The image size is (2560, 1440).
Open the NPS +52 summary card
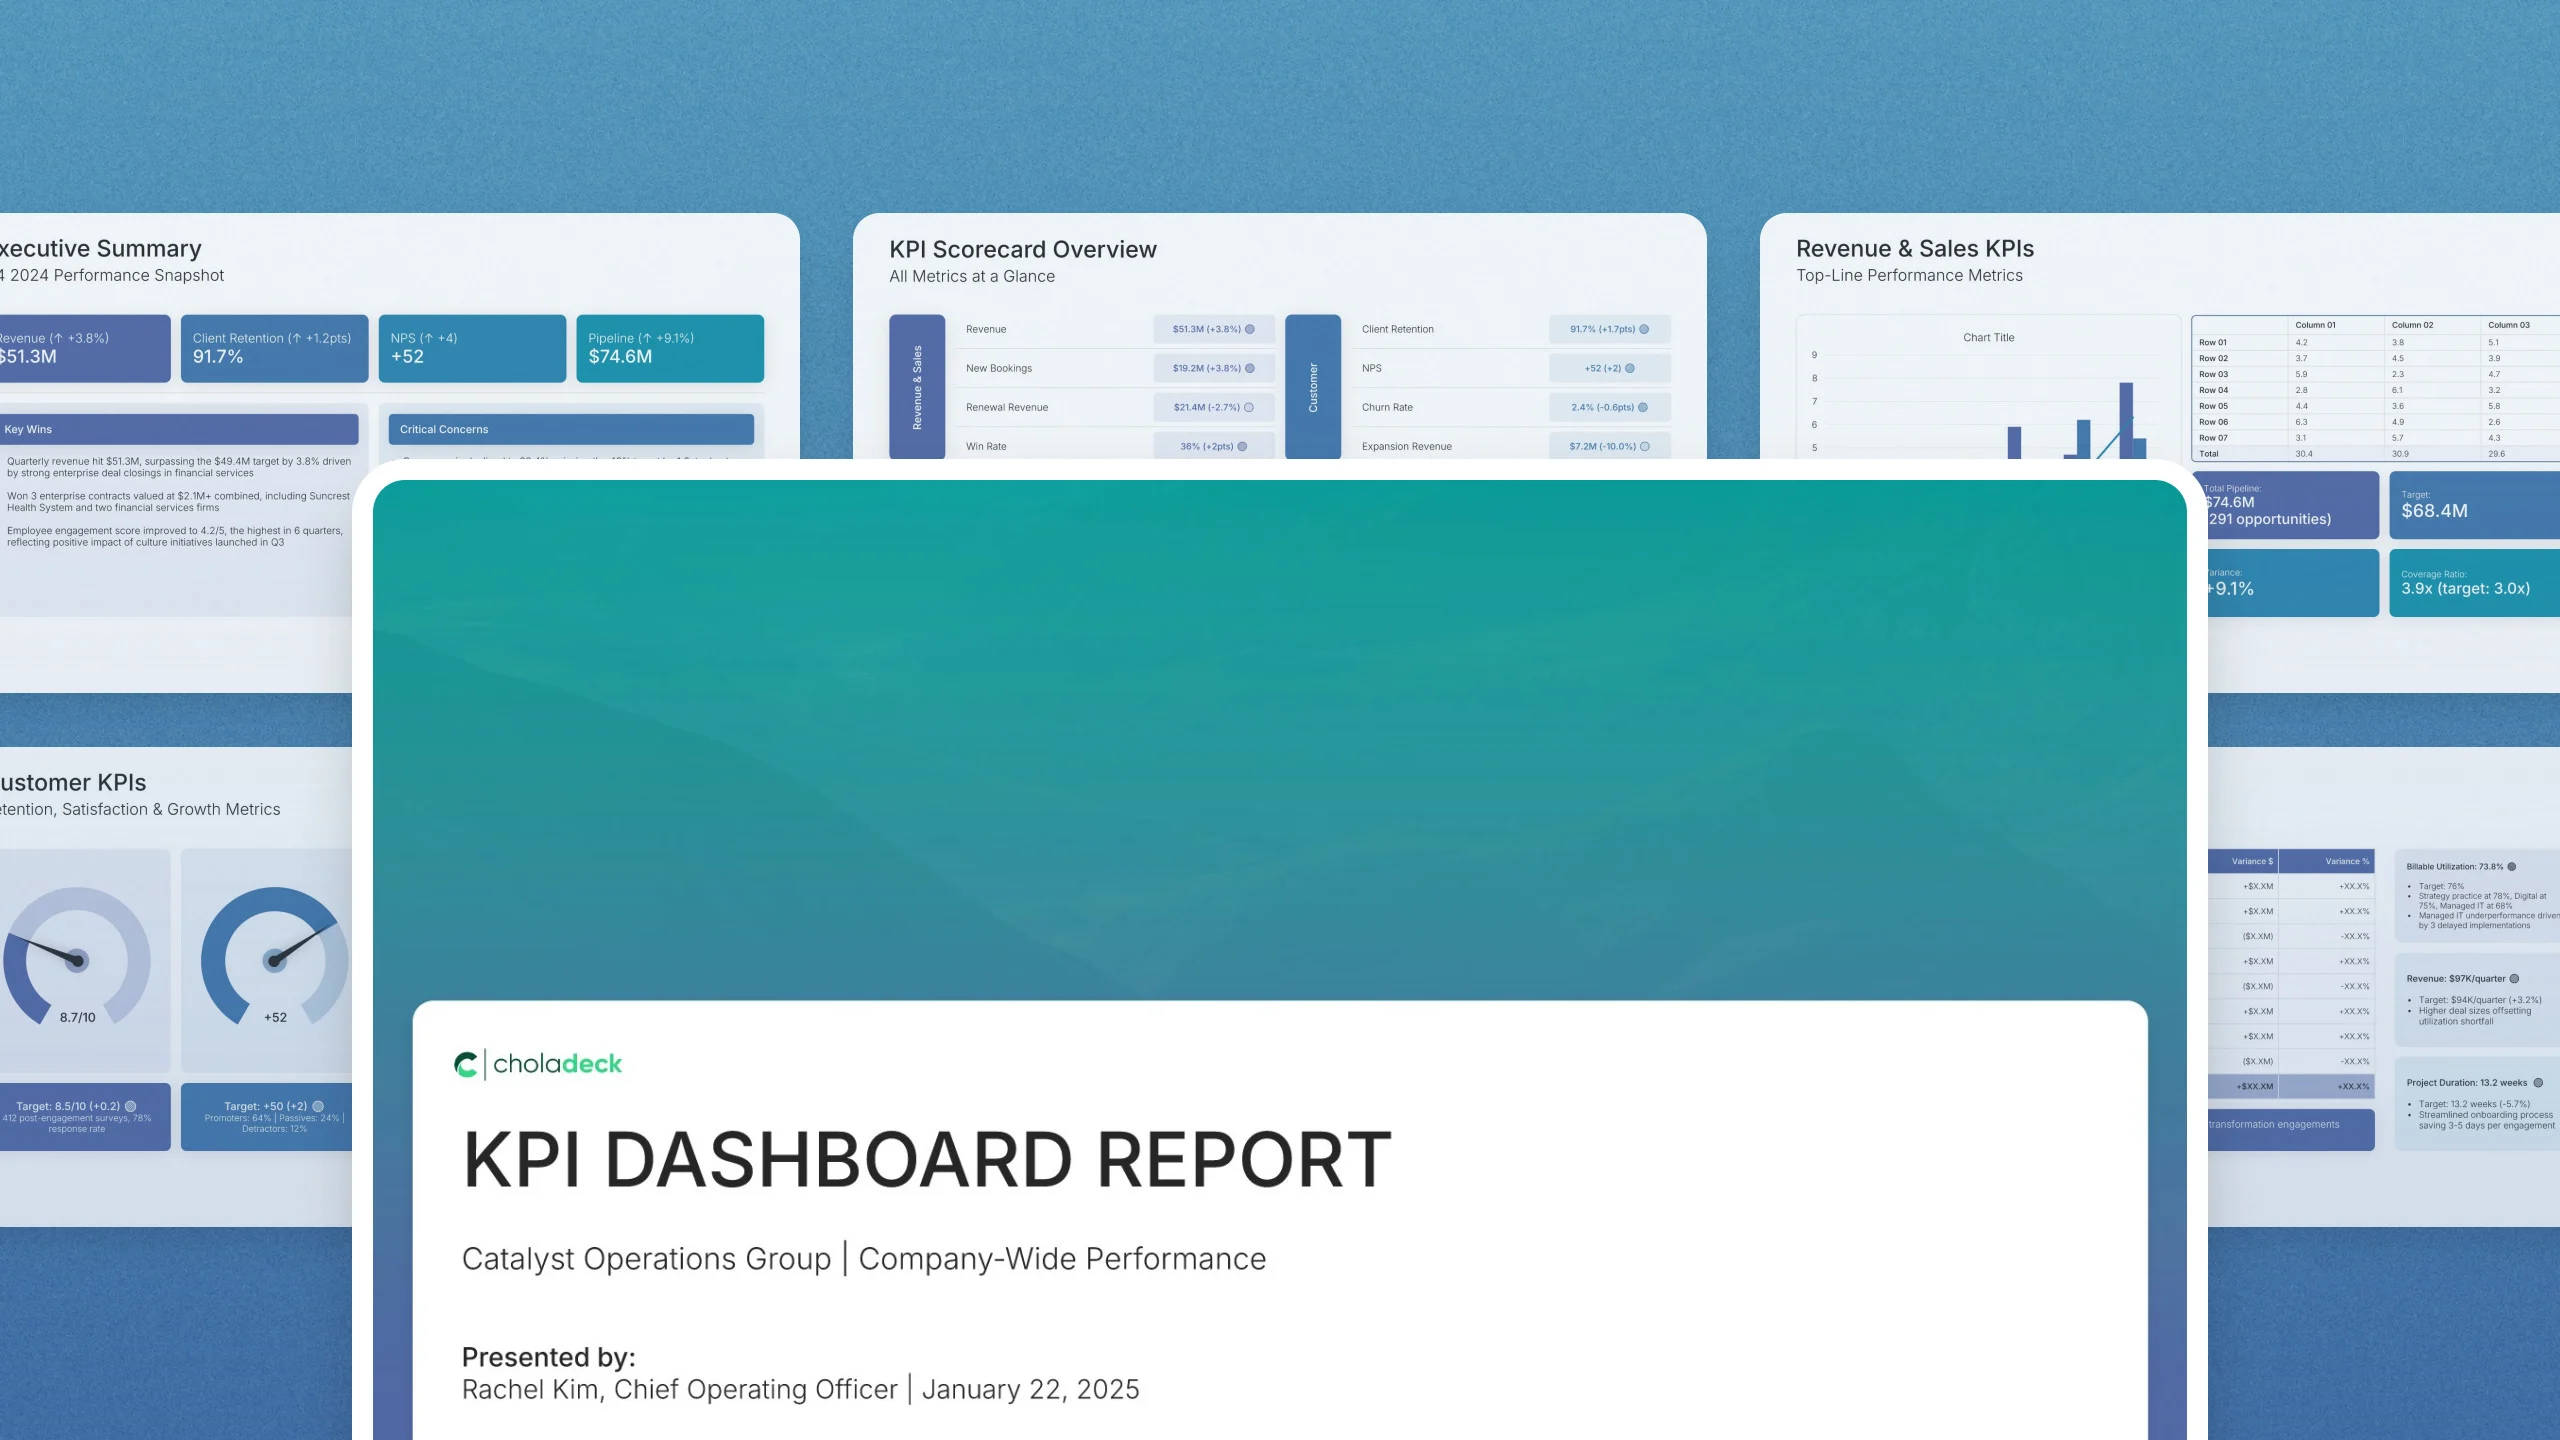(x=472, y=348)
